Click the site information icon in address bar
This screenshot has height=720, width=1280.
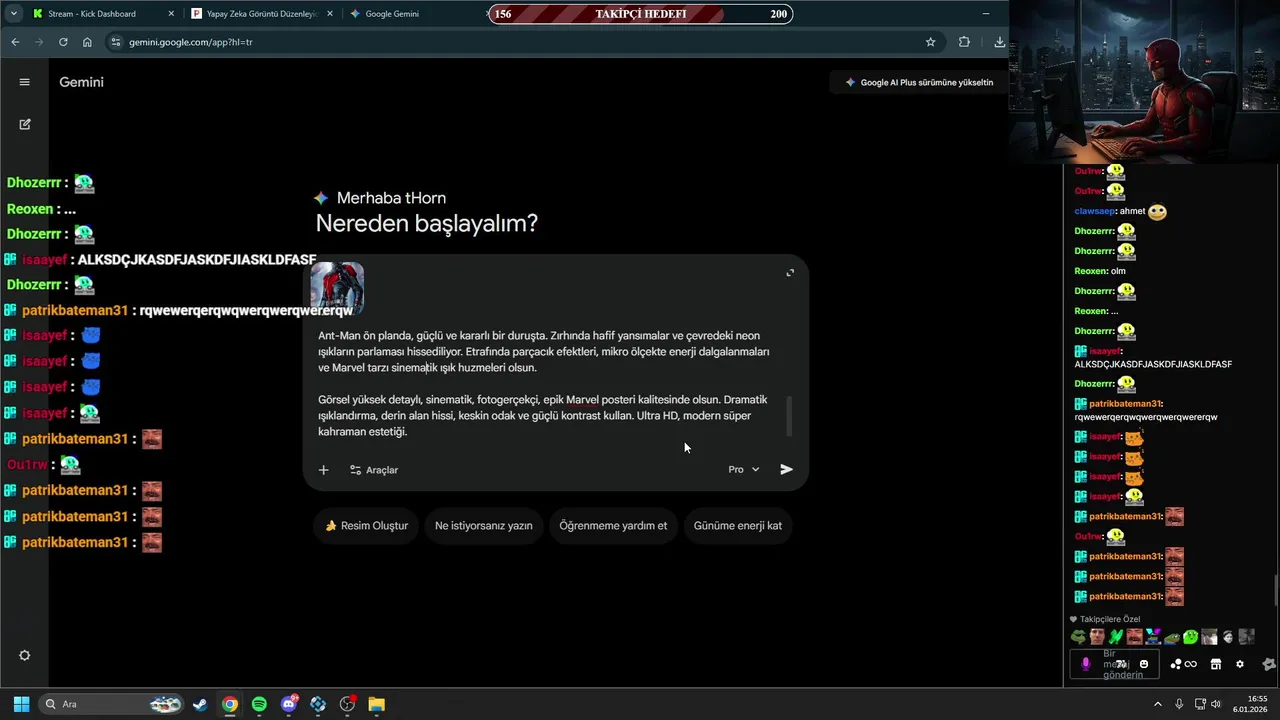[x=116, y=42]
